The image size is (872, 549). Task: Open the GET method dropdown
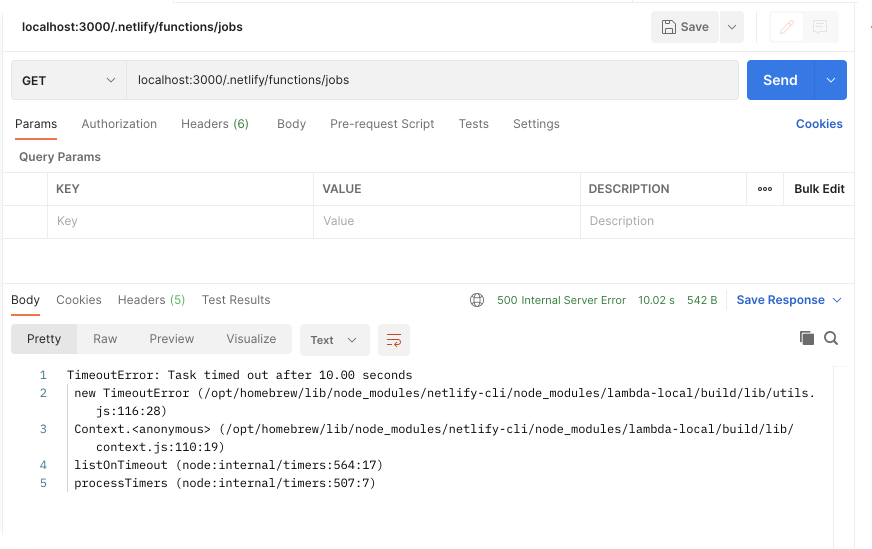click(x=68, y=80)
